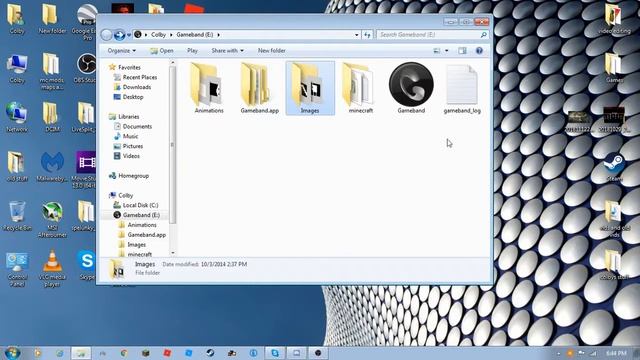Open Skype from the taskbar

pos(275,353)
